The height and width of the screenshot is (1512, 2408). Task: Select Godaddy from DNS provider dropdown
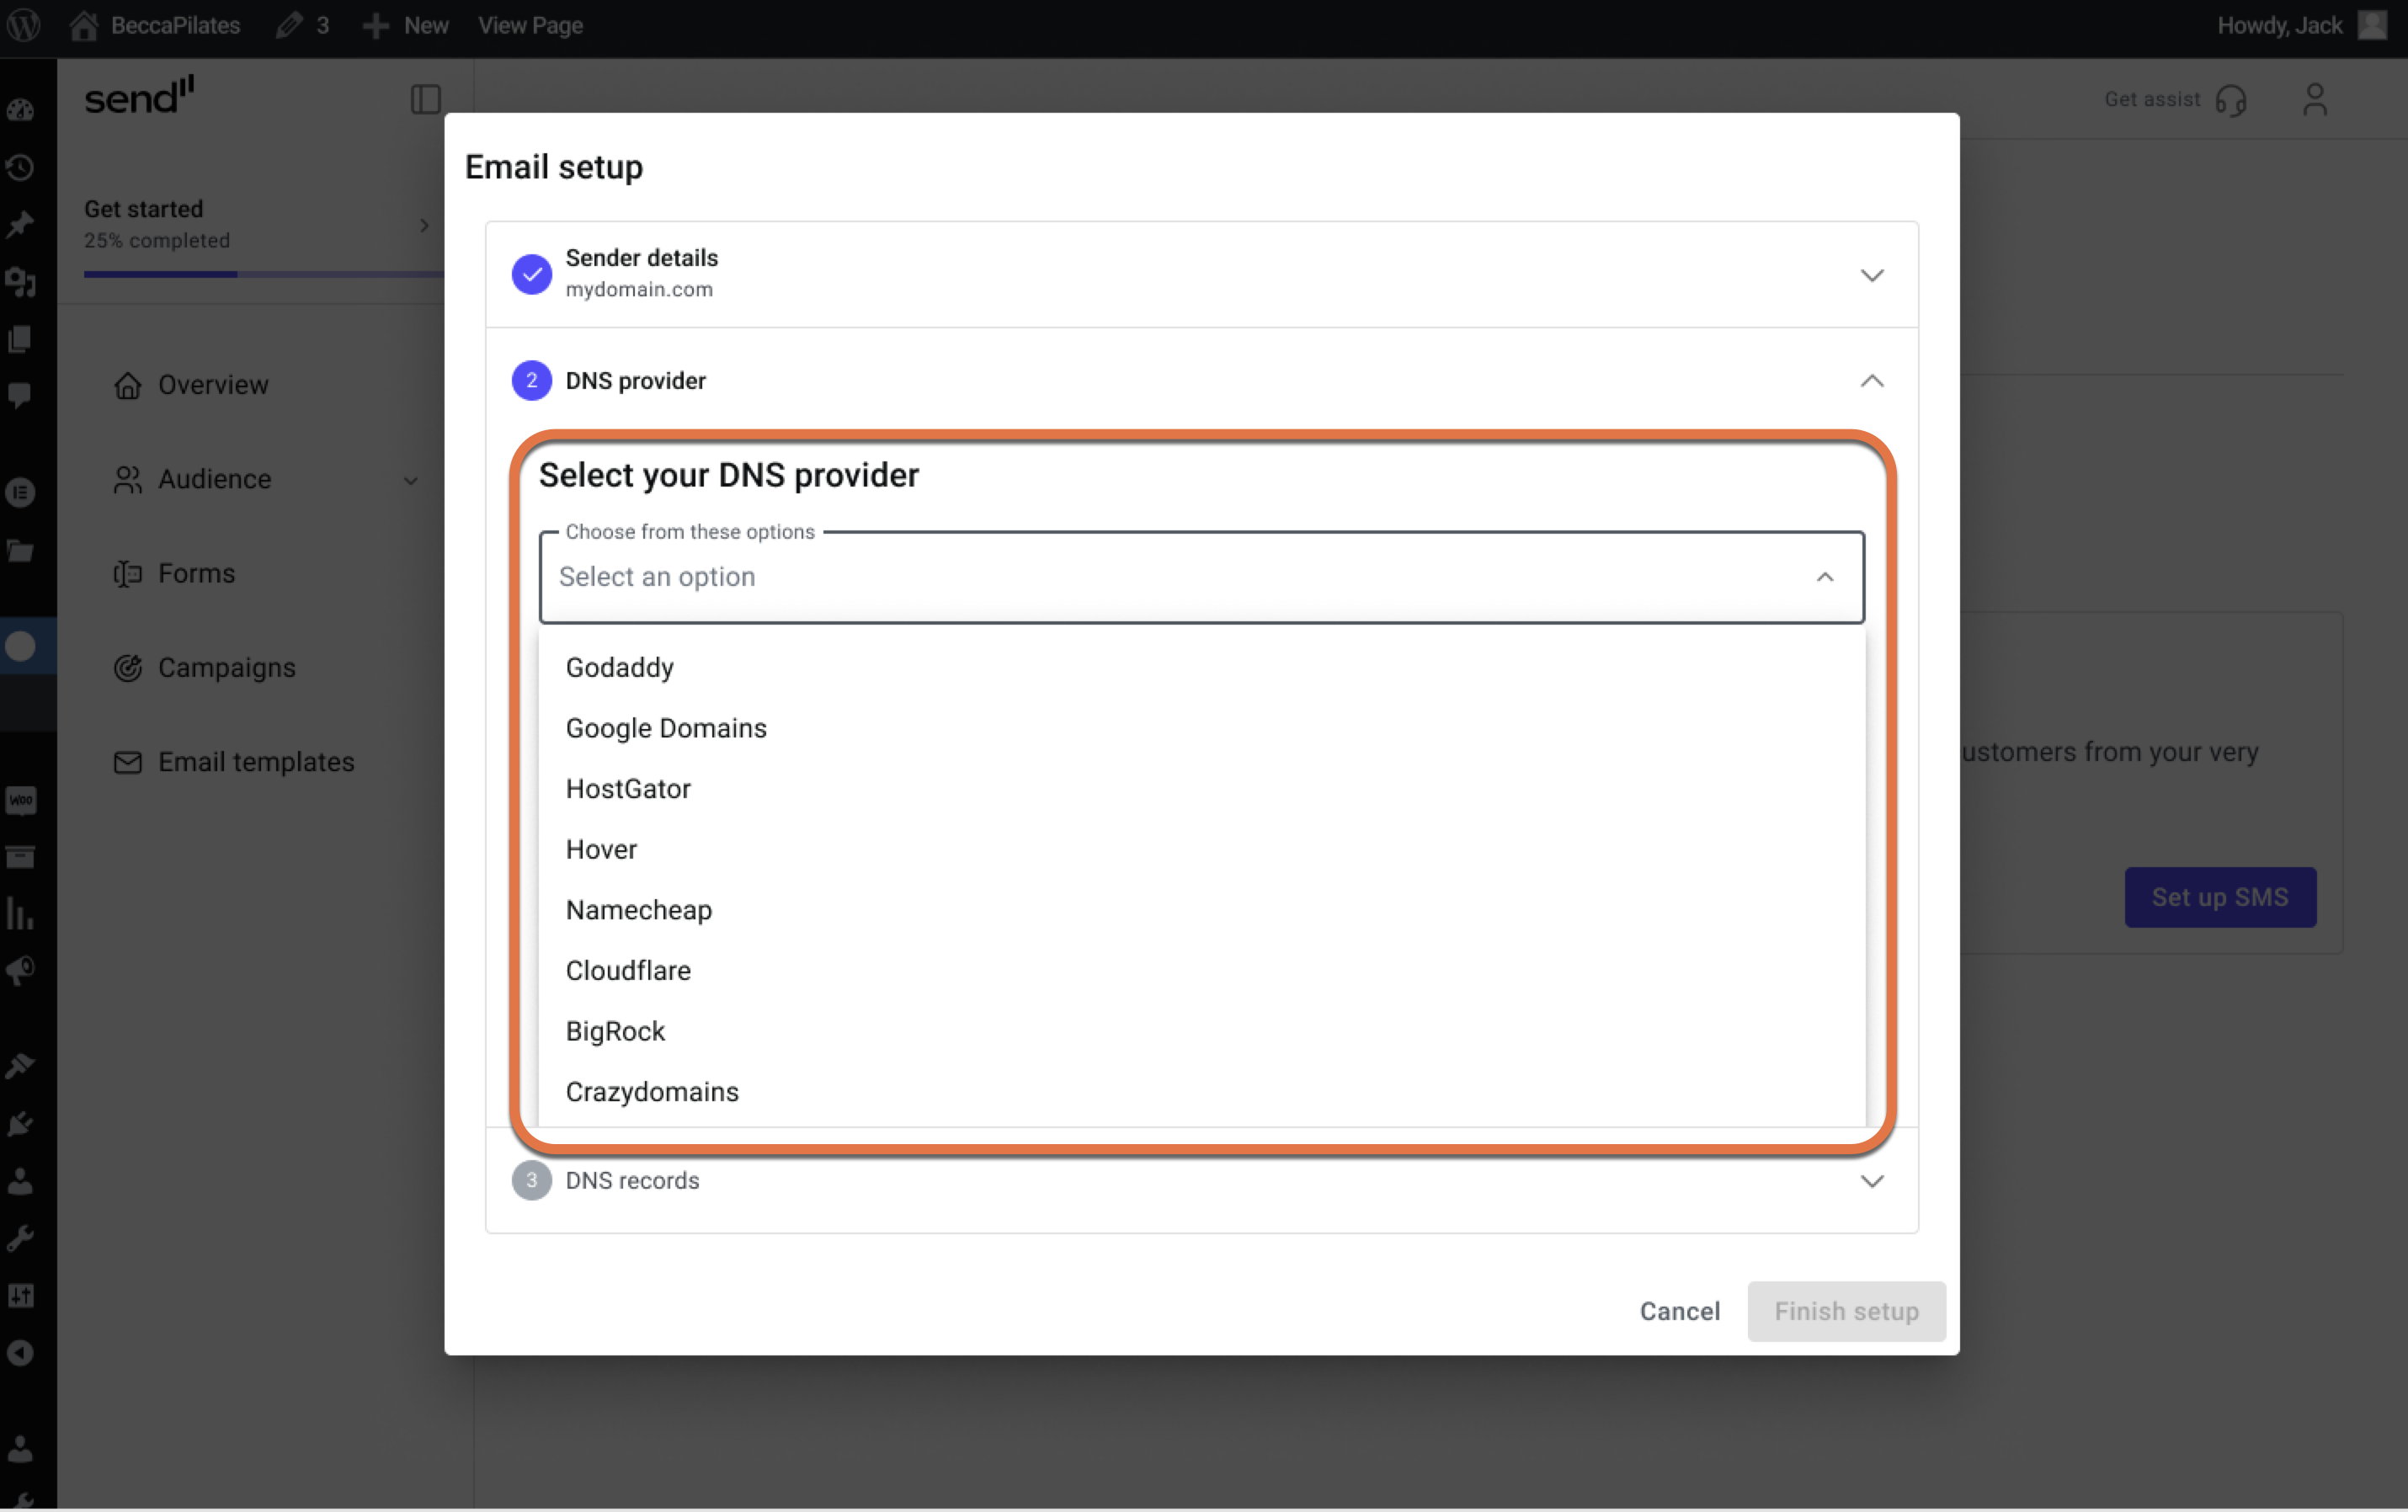620,665
